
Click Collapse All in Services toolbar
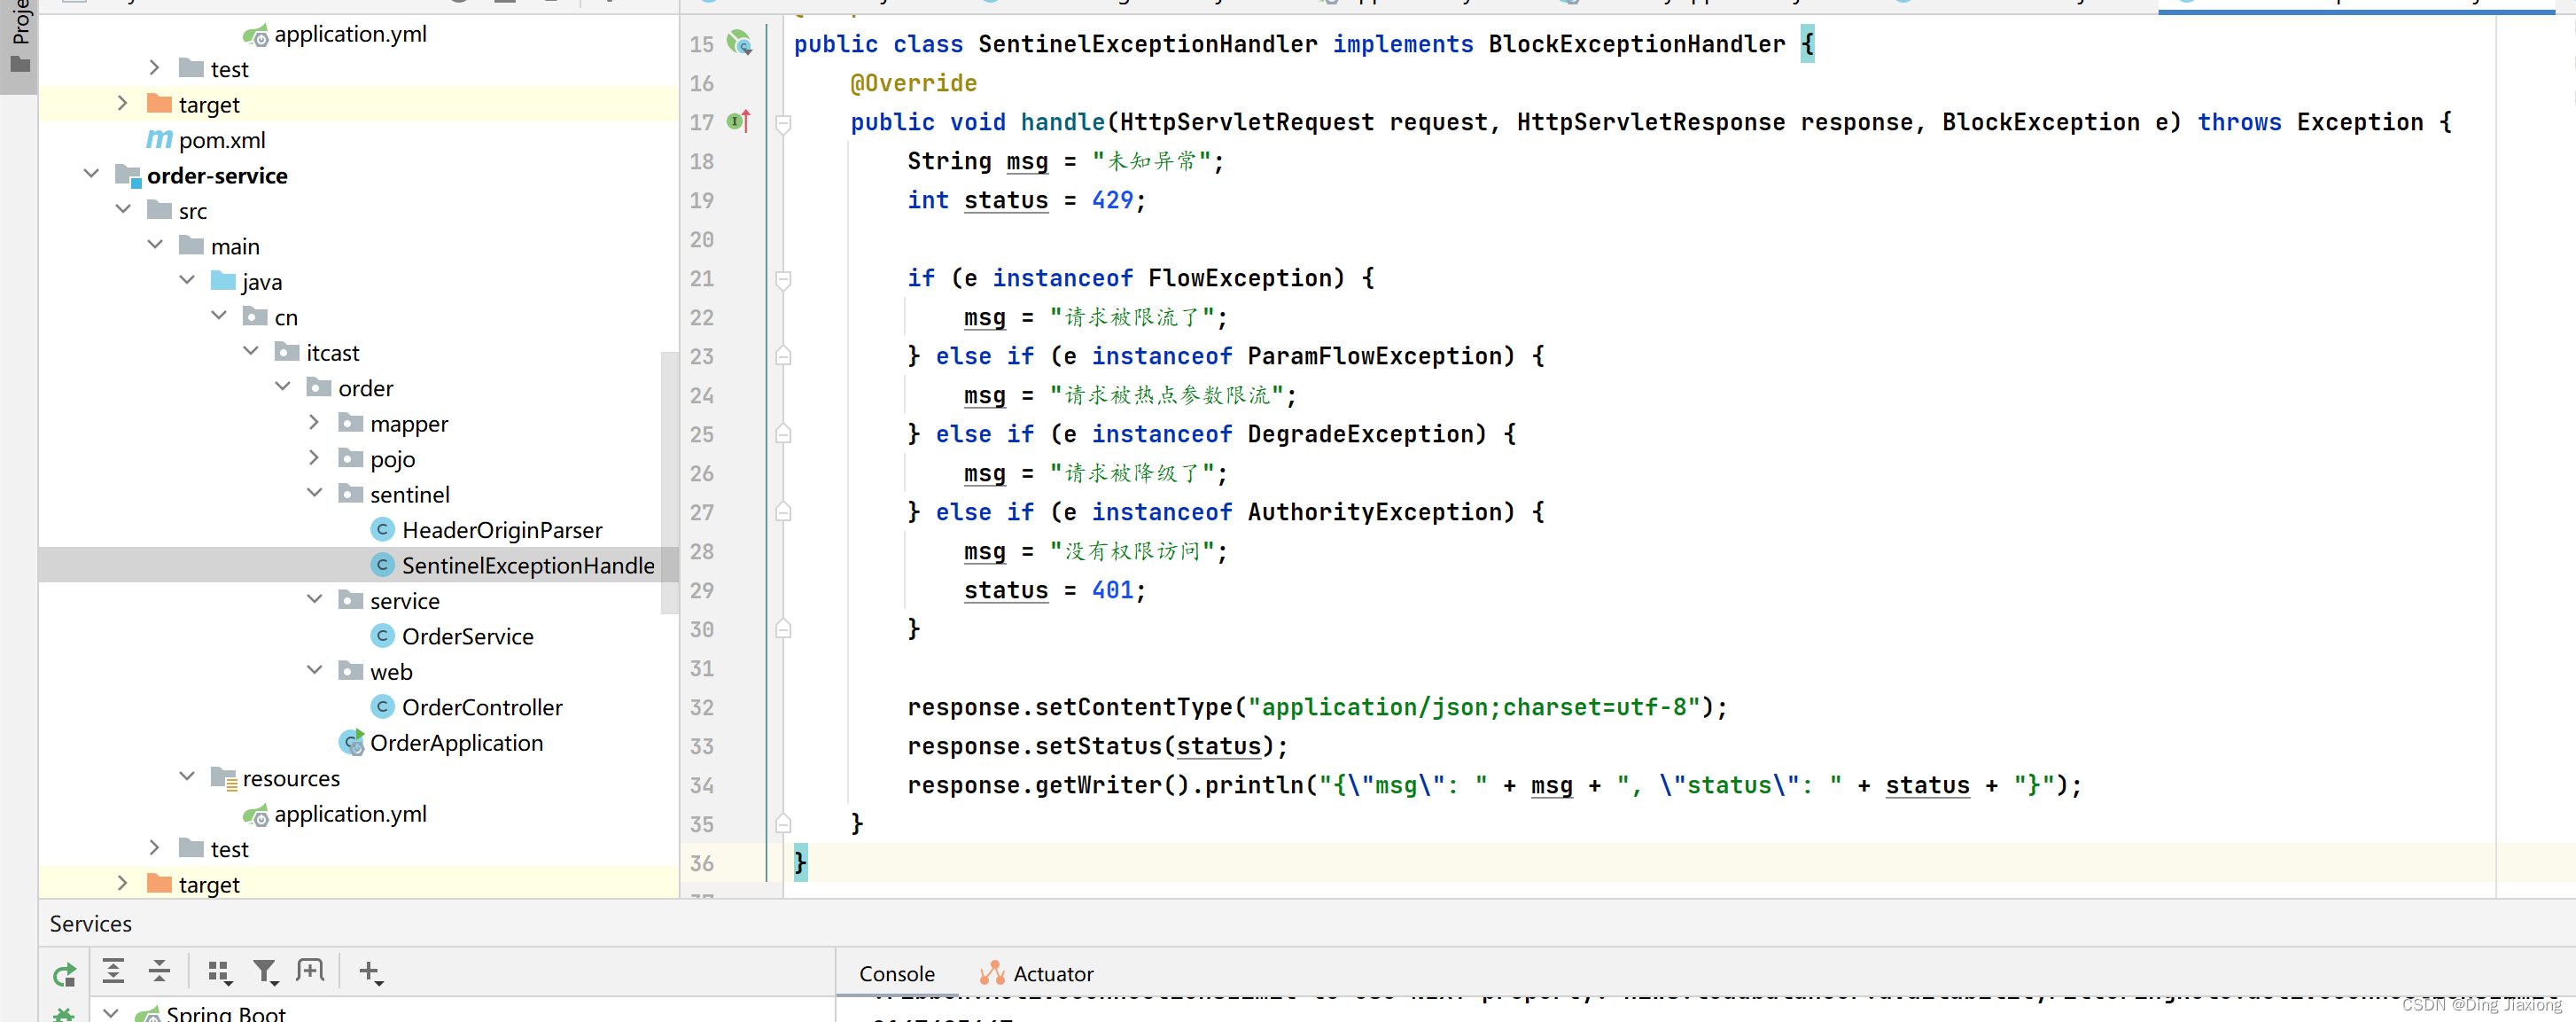point(160,970)
